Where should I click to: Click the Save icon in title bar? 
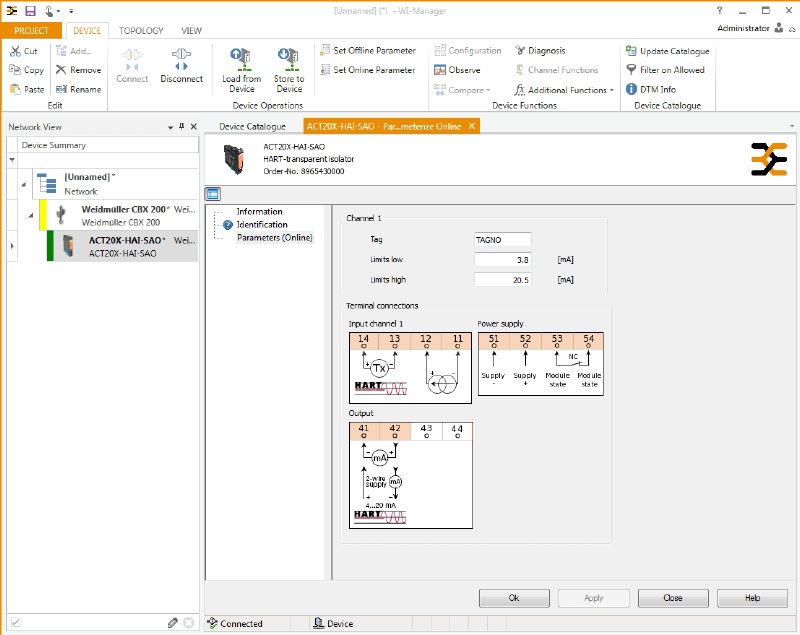click(30, 10)
